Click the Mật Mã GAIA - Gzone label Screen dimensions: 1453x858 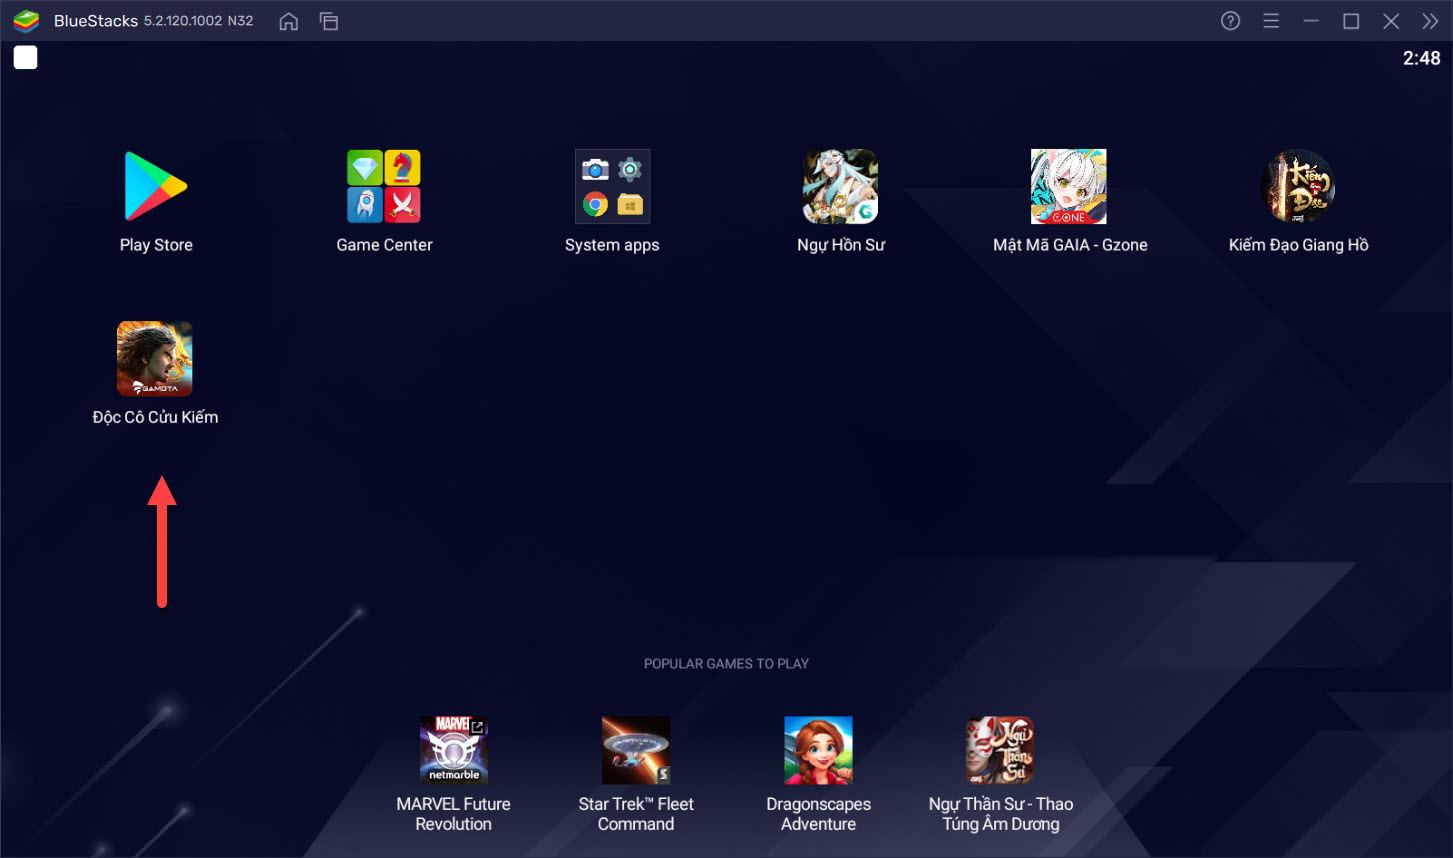(x=1070, y=245)
